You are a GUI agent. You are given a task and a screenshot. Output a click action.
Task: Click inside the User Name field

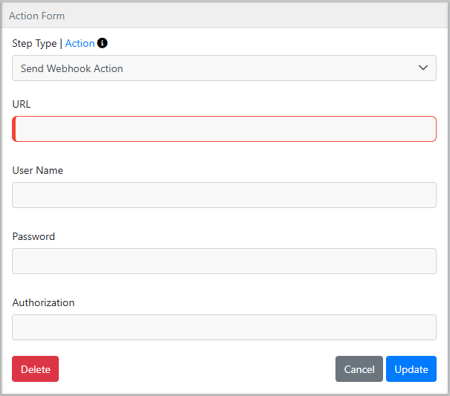(x=224, y=195)
